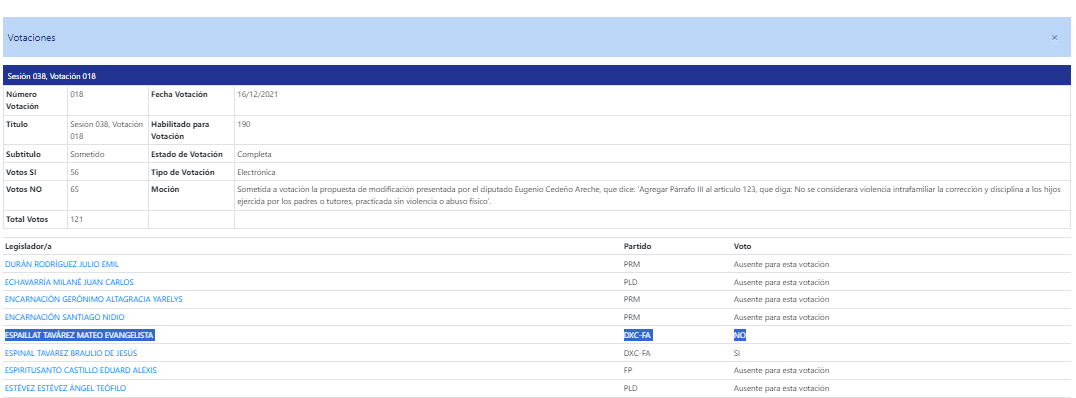Click the Total Votos value 121

[x=76, y=219]
